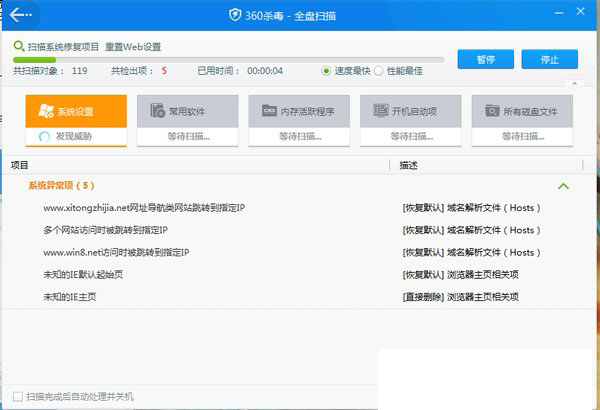
Task: Click the 360 shield logo in title
Action: (x=235, y=15)
